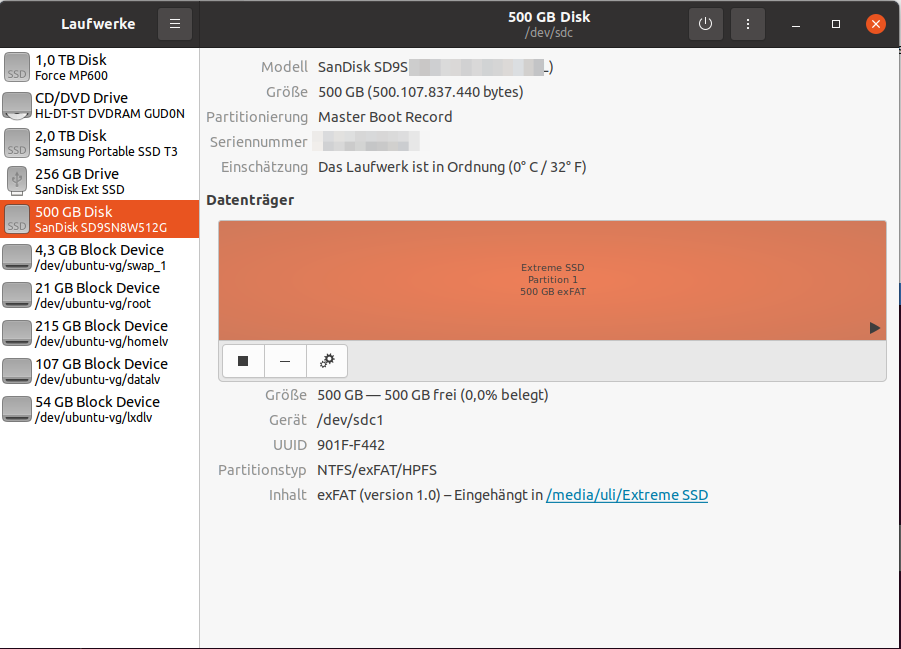Select the CD/DVD Drive entry
The image size is (901, 649).
click(100, 105)
